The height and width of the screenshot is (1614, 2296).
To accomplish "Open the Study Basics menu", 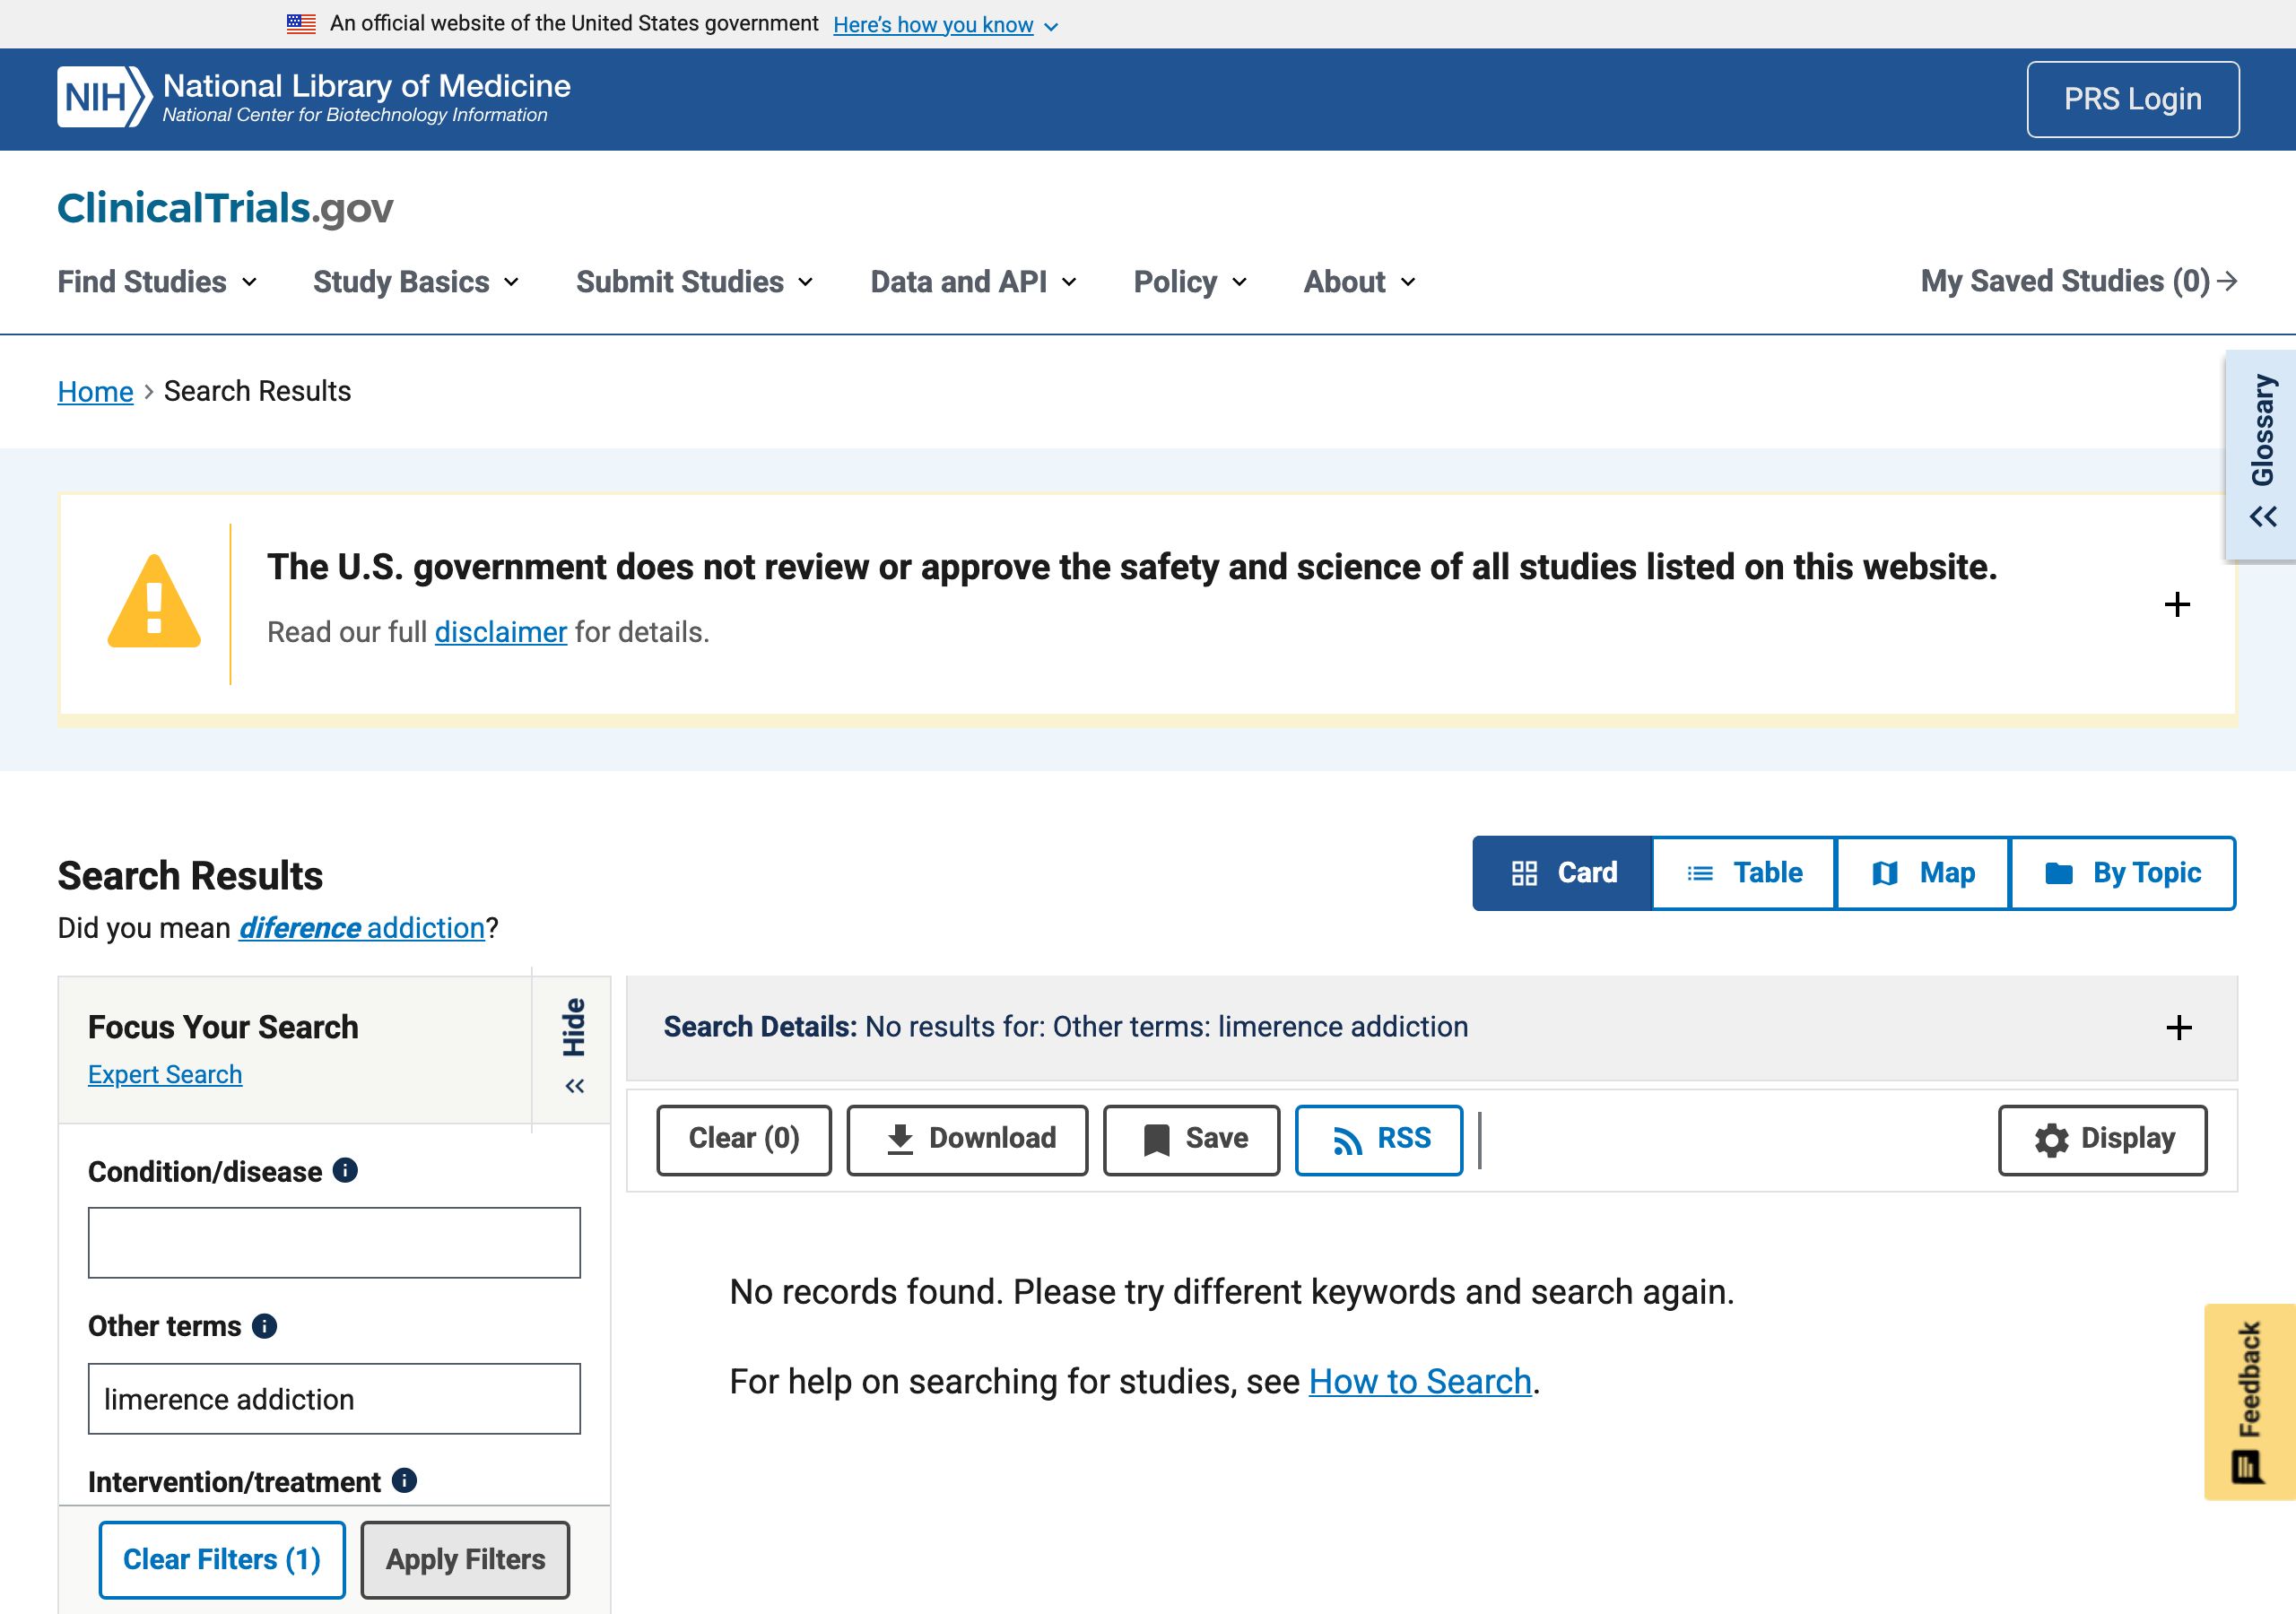I will tap(416, 282).
